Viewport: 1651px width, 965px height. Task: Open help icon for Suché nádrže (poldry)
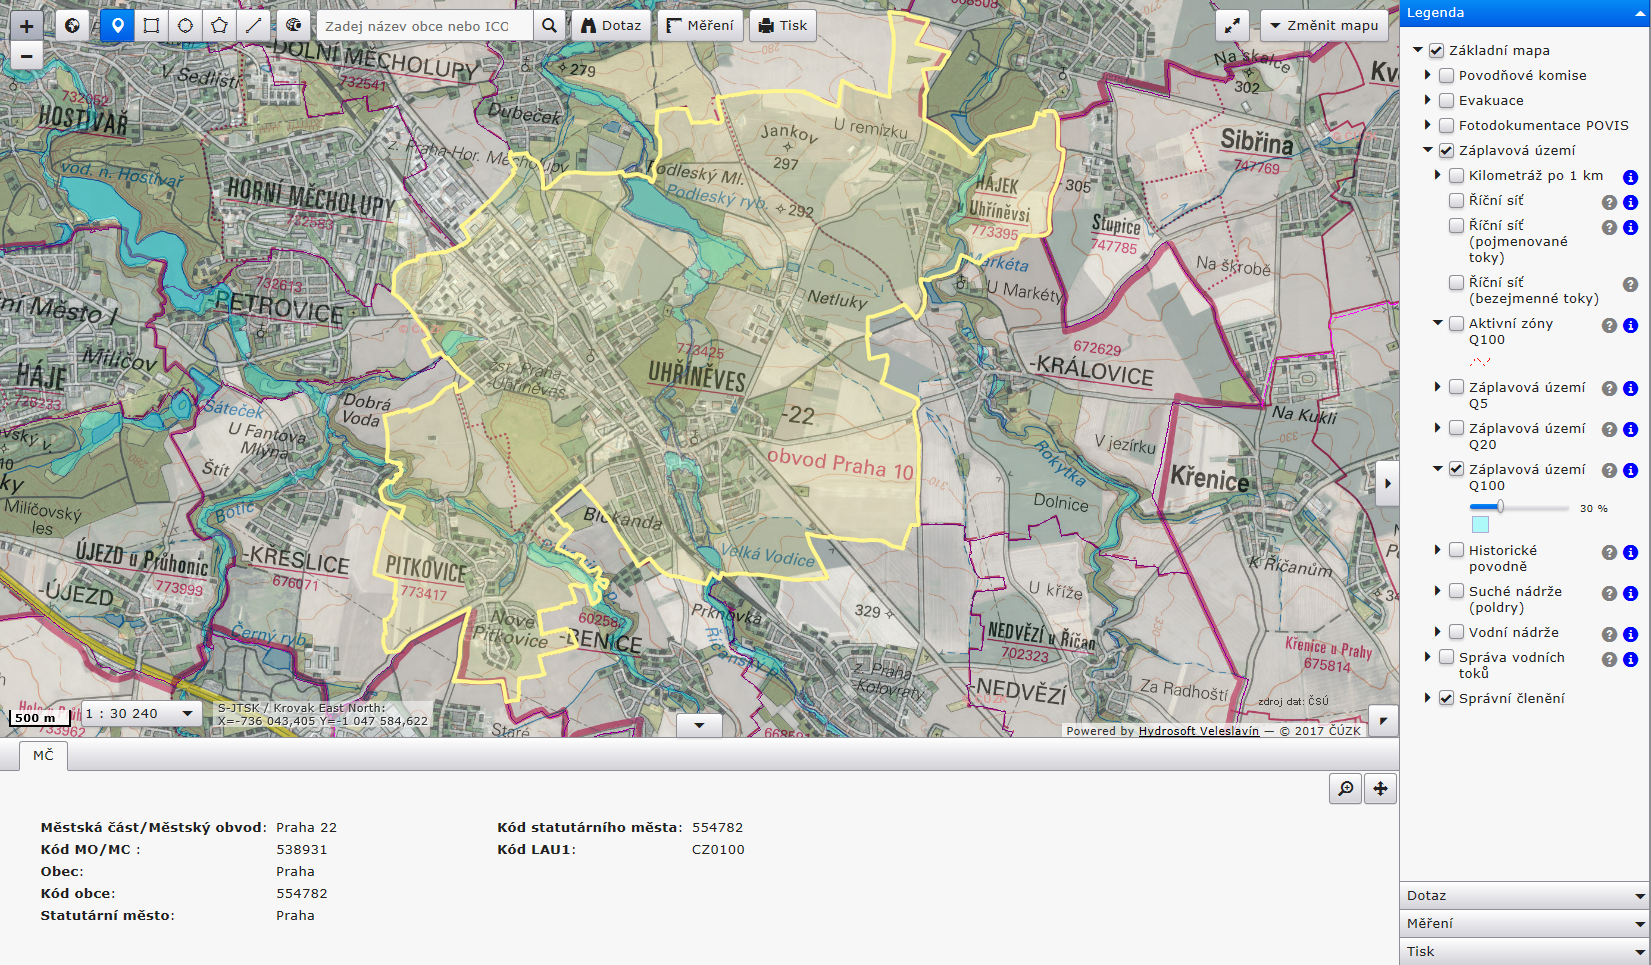click(1609, 593)
